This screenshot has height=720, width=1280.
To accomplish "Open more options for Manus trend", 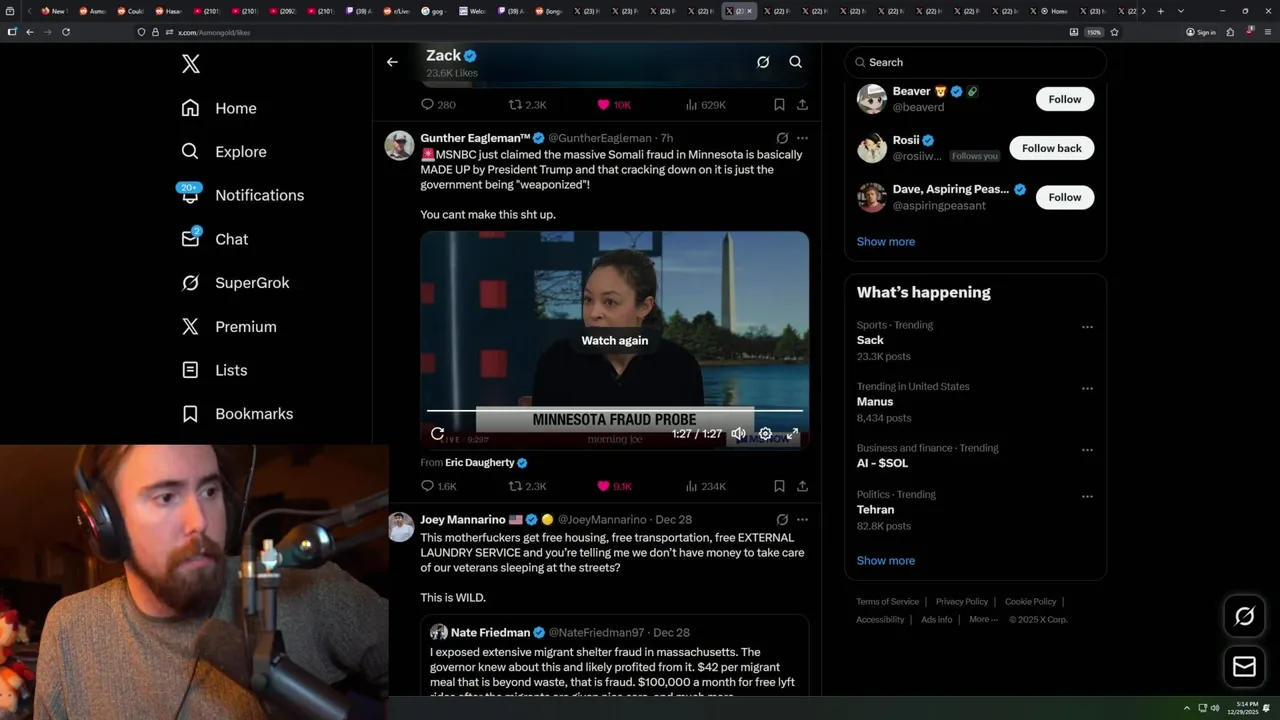I will [x=1087, y=389].
